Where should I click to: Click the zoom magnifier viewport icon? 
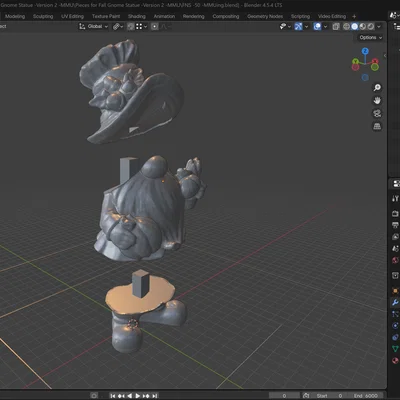coord(377,88)
